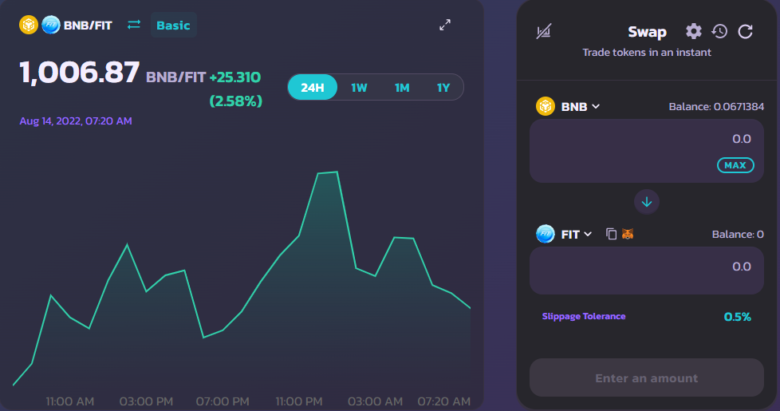Click the Enter an amount button
The width and height of the screenshot is (780, 411).
coord(647,378)
